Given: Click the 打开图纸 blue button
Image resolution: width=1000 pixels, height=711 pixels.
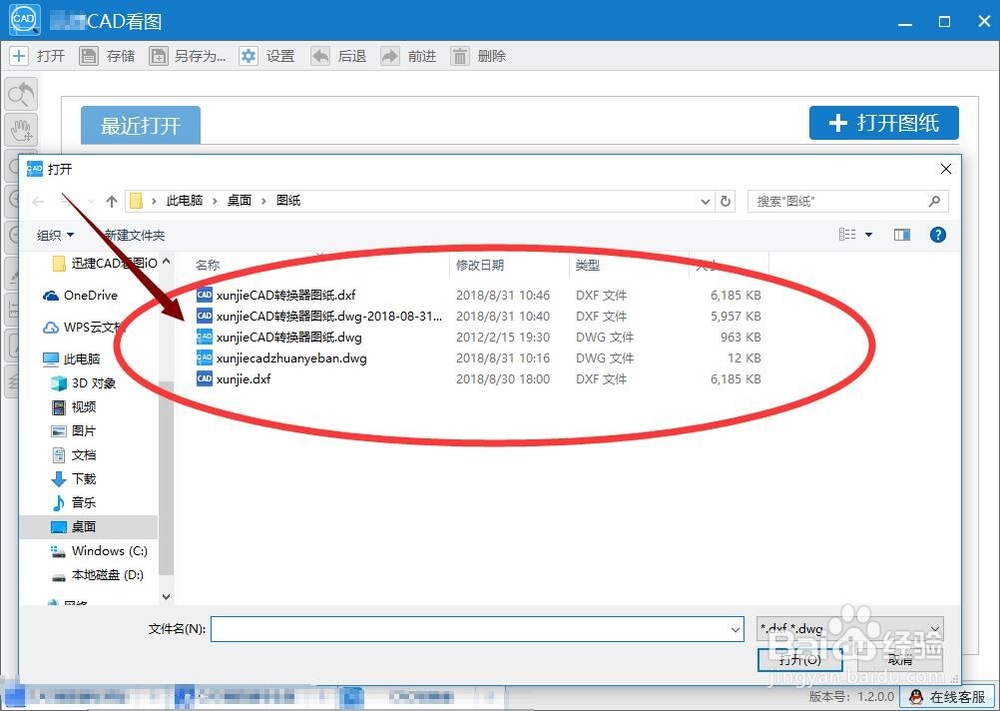Looking at the screenshot, I should [884, 123].
